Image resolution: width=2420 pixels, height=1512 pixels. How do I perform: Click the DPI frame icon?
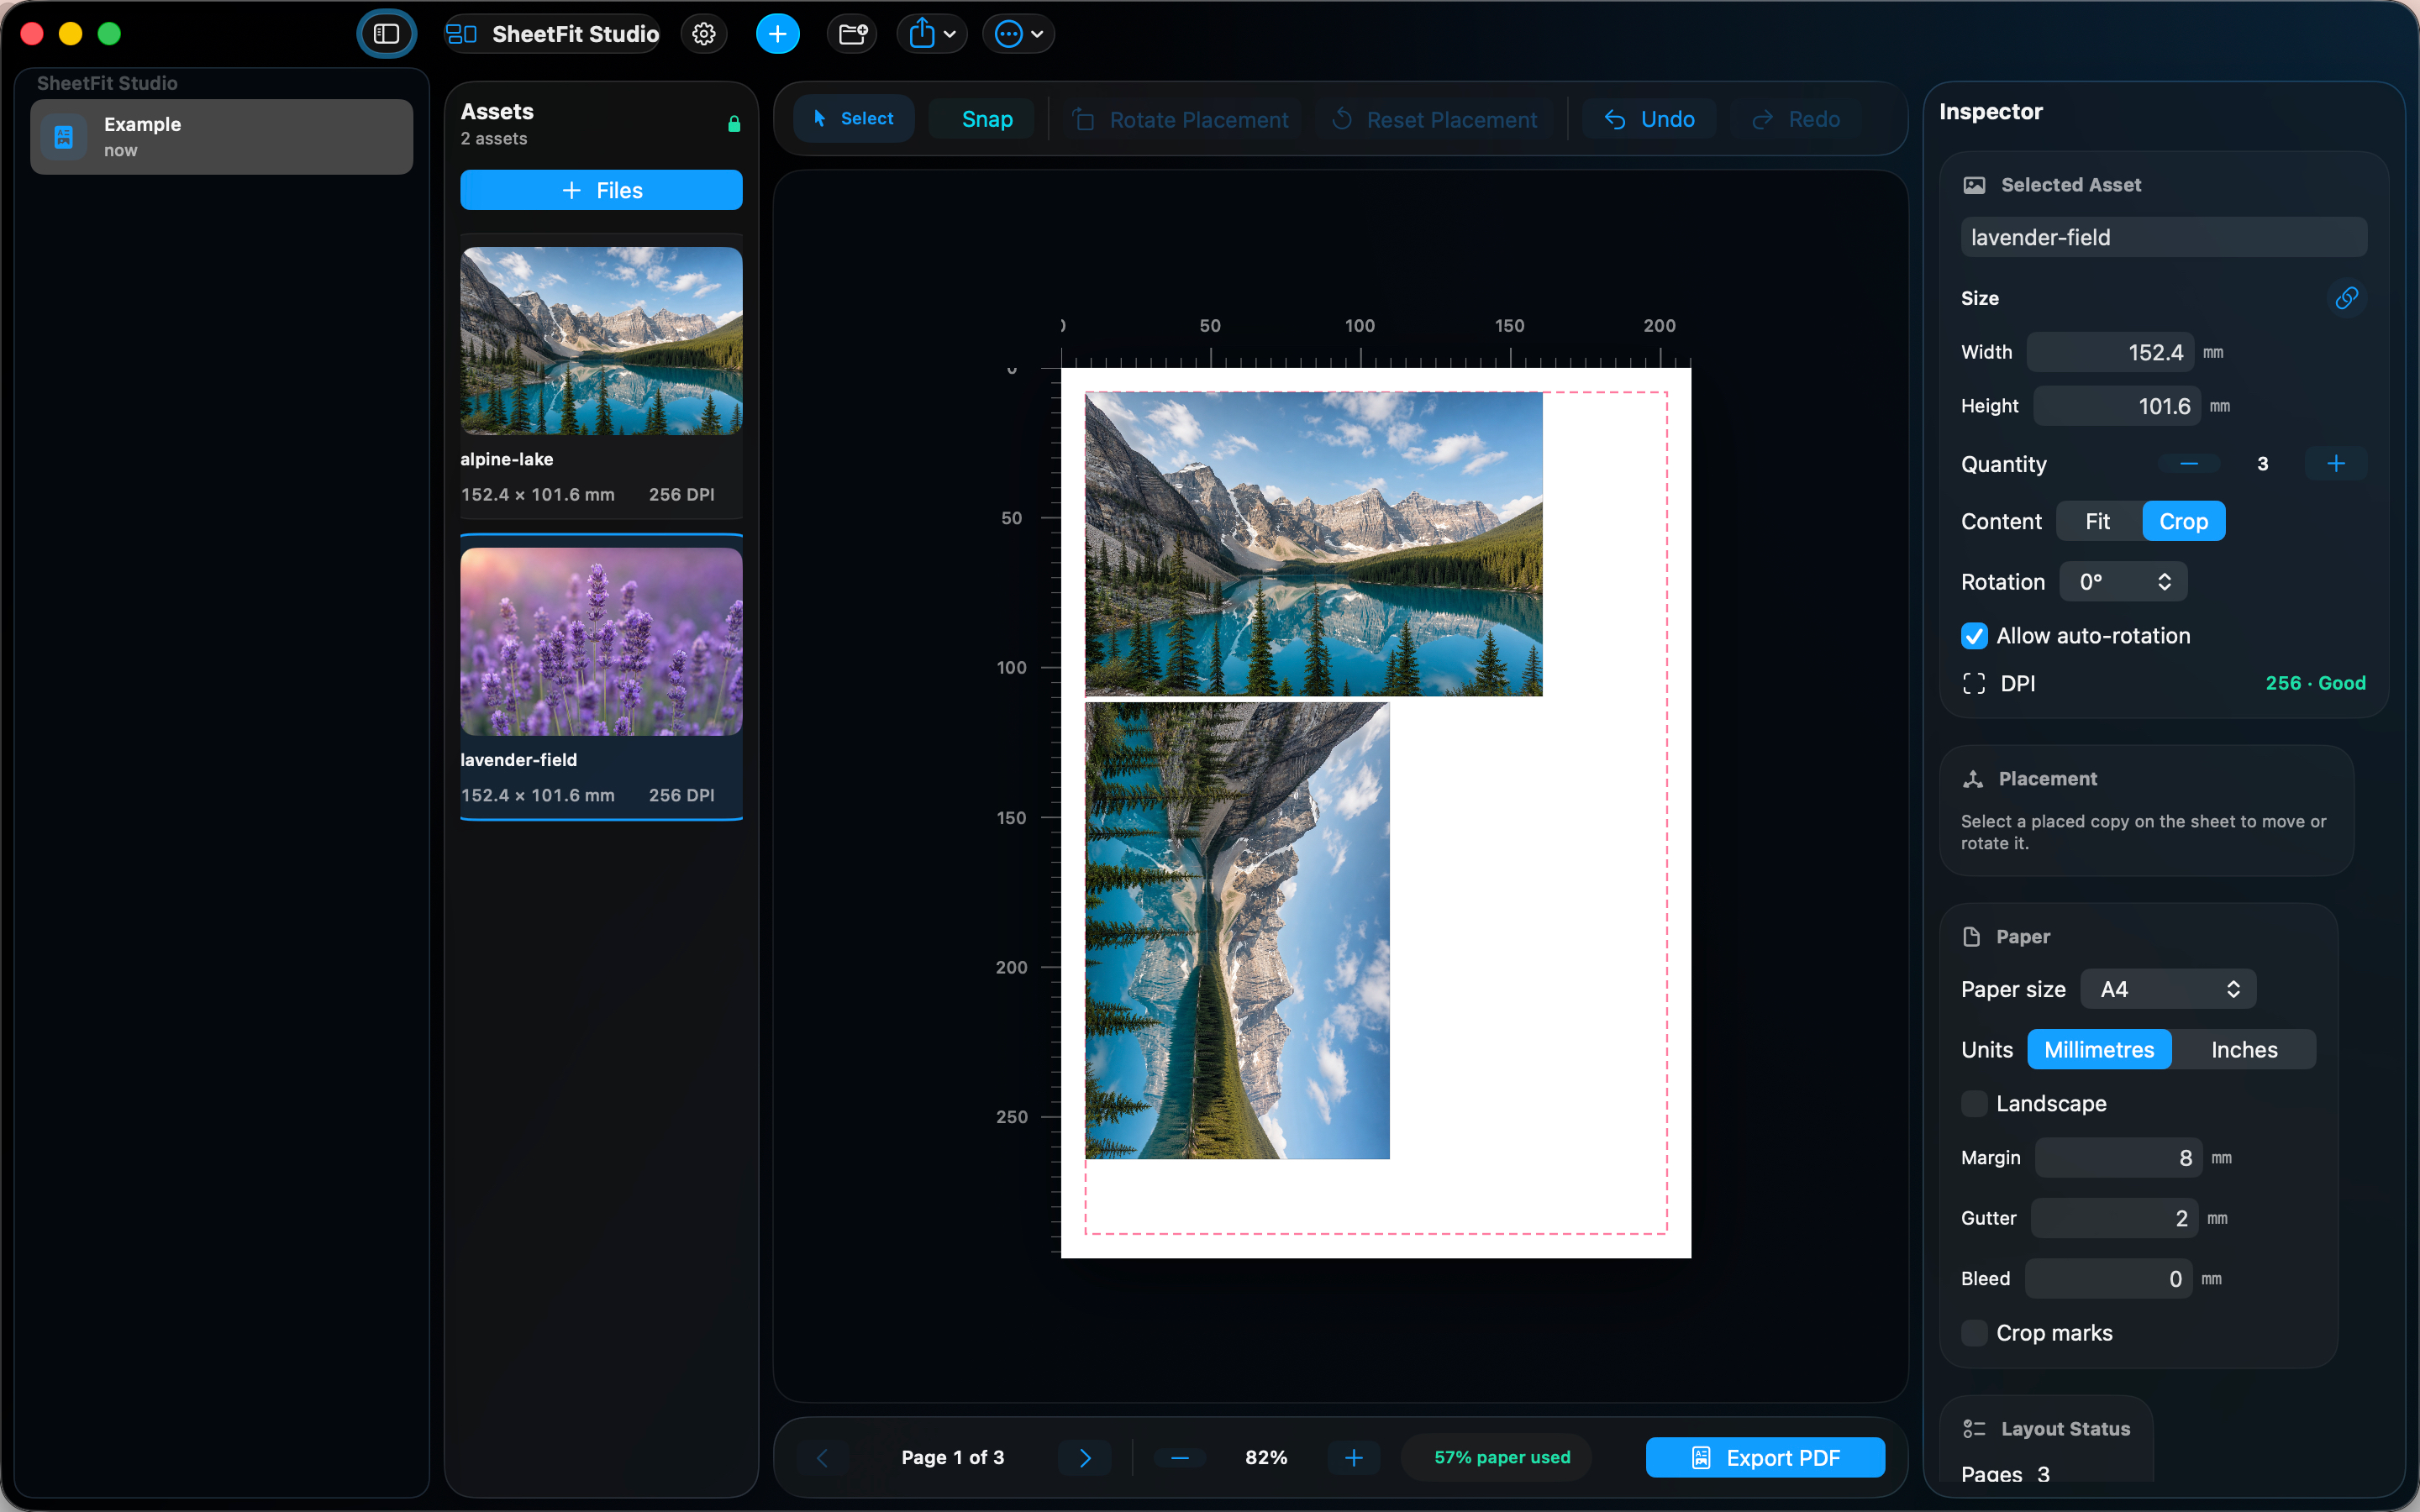tap(1974, 683)
